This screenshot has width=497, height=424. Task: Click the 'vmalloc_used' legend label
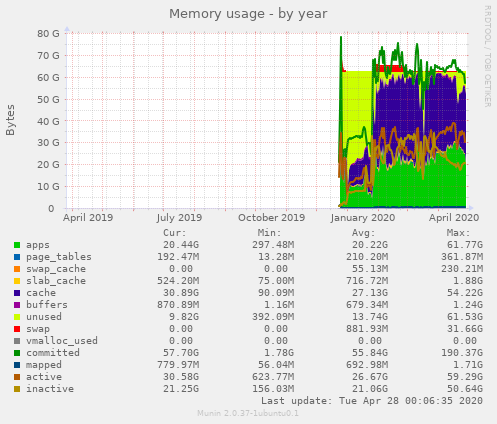click(x=62, y=341)
